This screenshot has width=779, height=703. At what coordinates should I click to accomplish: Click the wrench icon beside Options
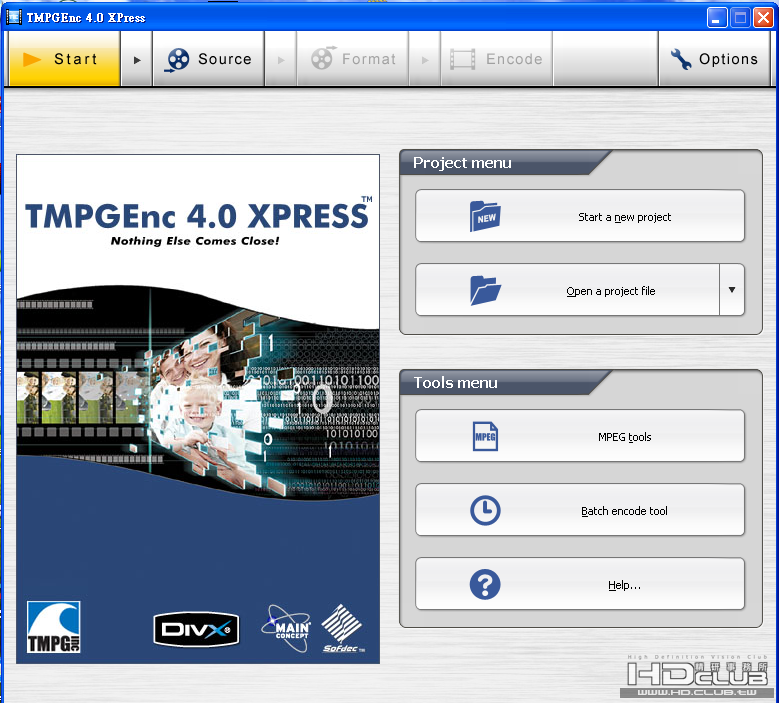(681, 59)
